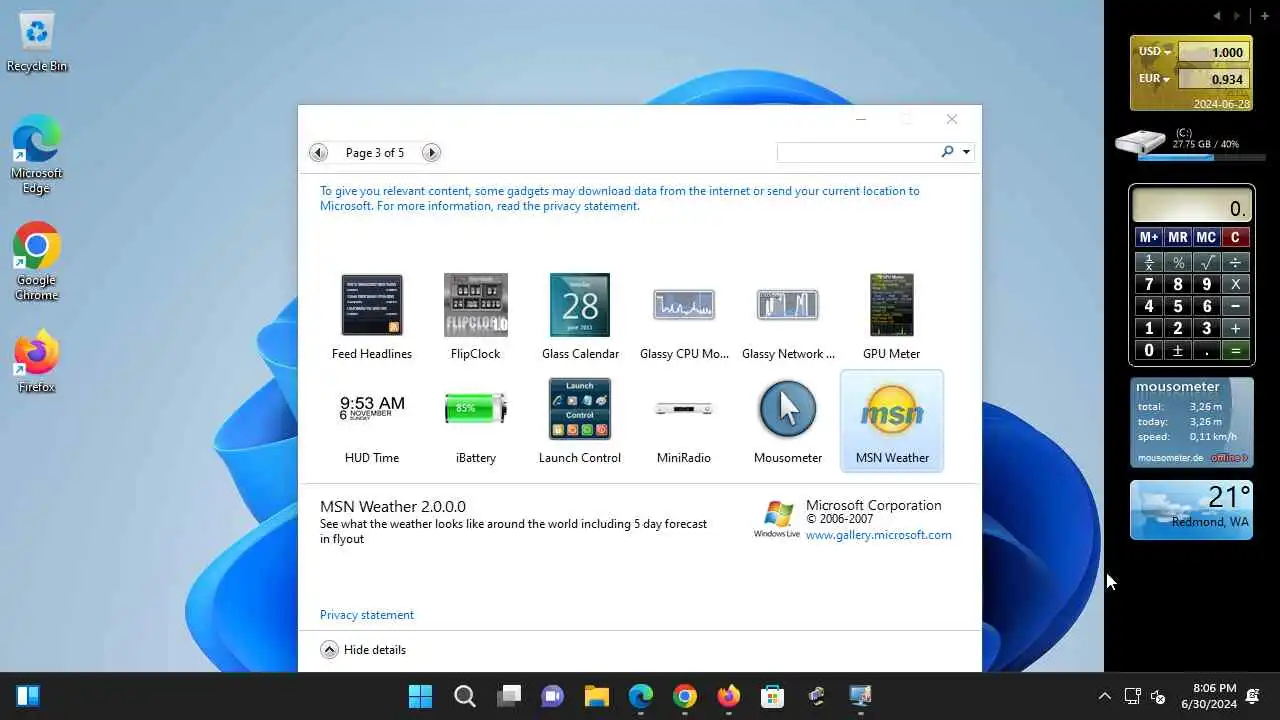
Task: Select the Glassy CPU Monitor gadget
Action: [684, 316]
